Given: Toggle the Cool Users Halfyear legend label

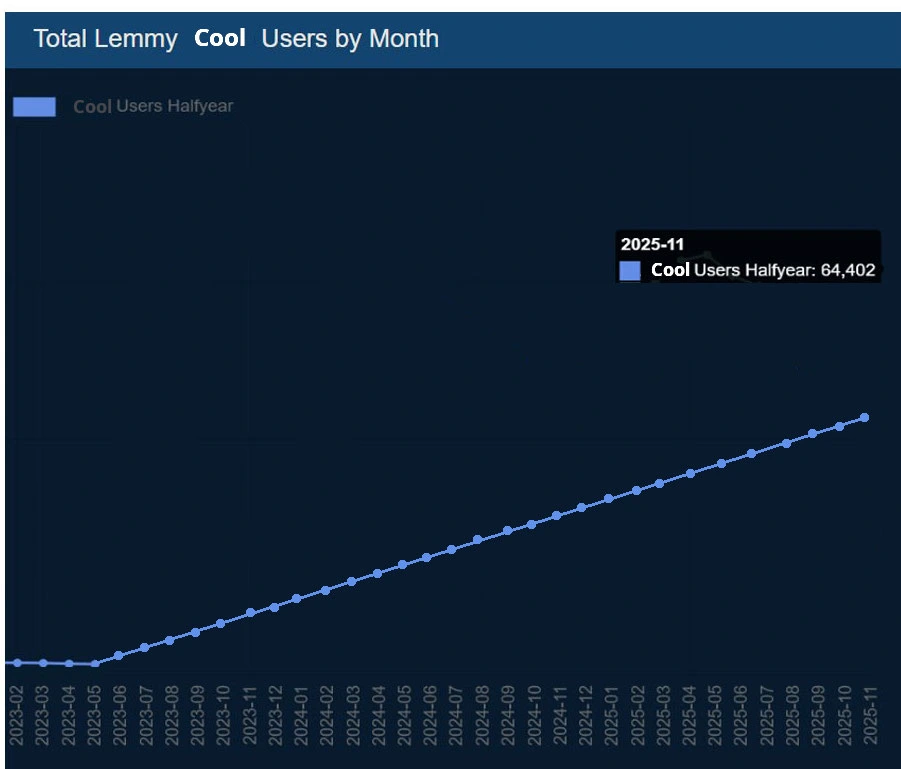Looking at the screenshot, I should [153, 106].
